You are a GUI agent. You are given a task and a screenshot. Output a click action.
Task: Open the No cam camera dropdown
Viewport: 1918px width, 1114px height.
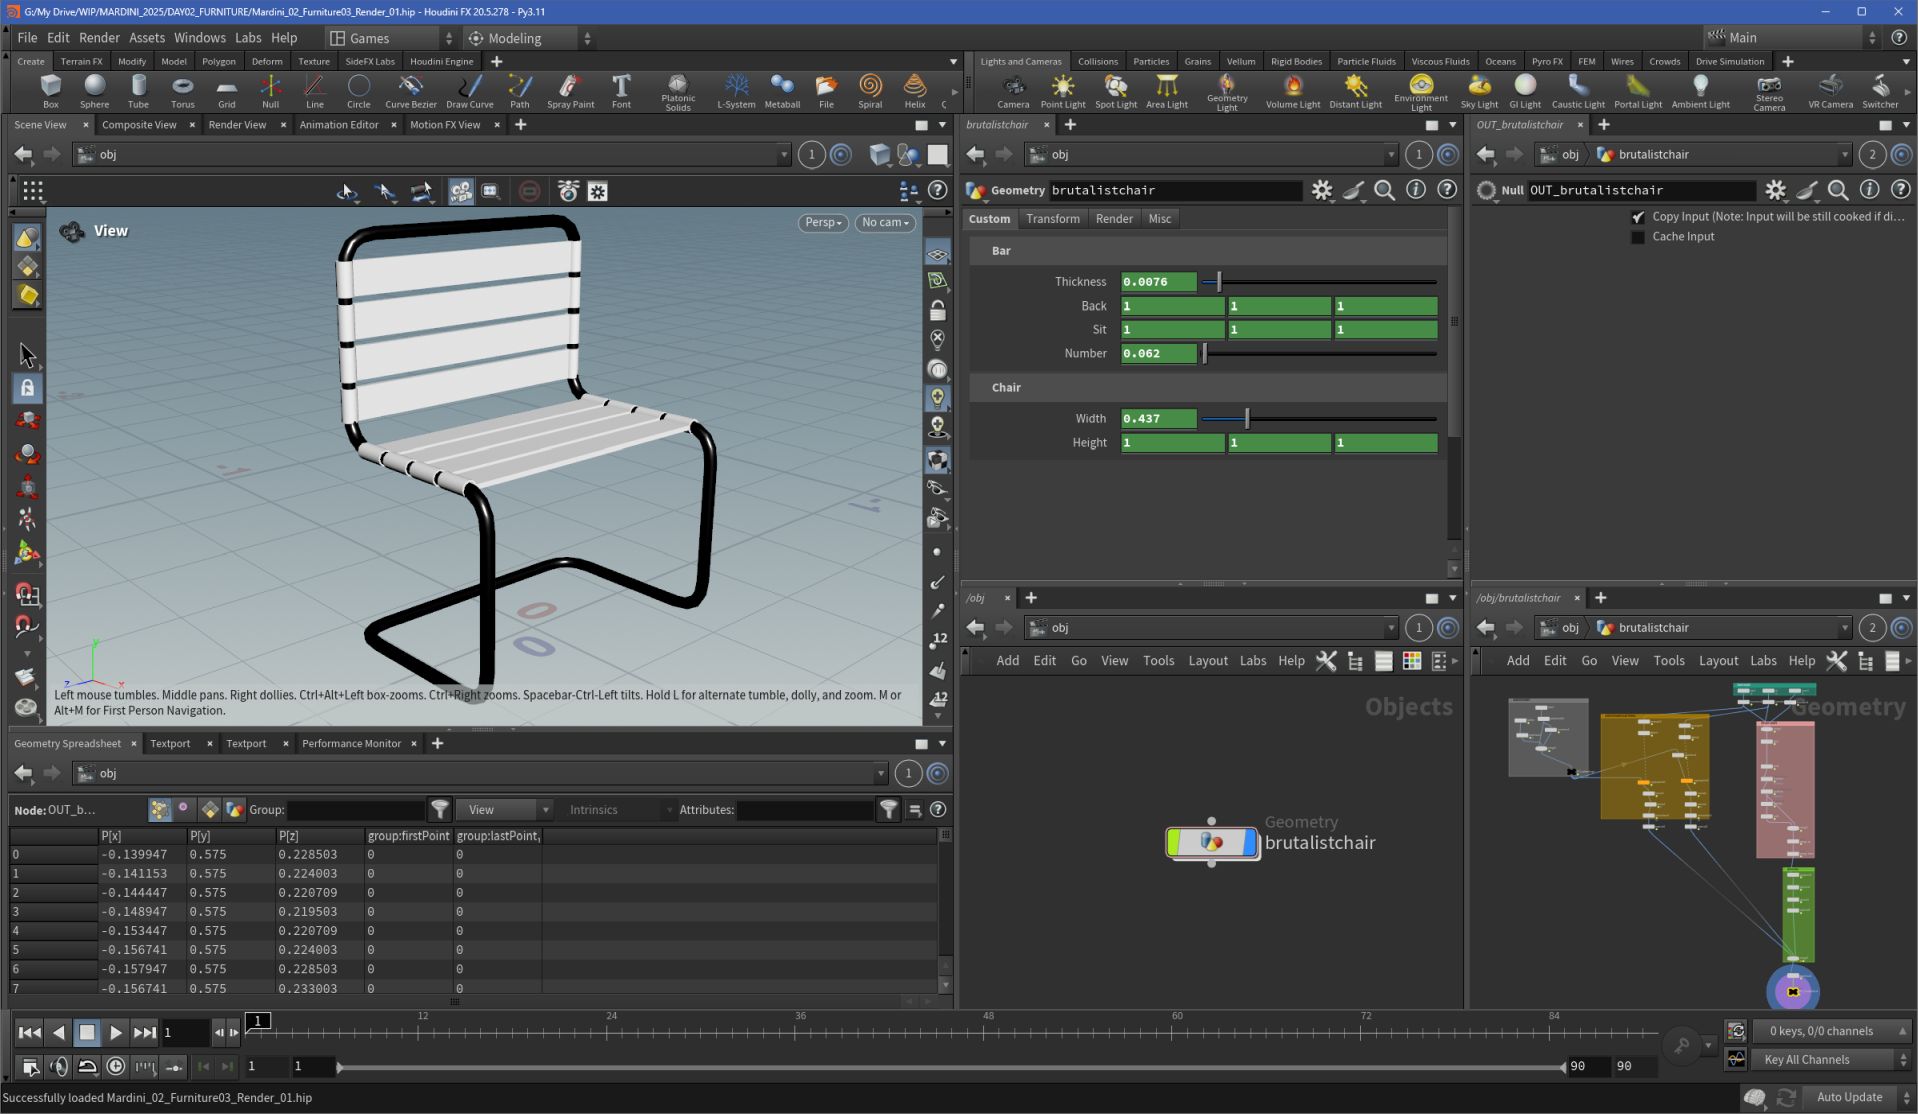point(885,222)
